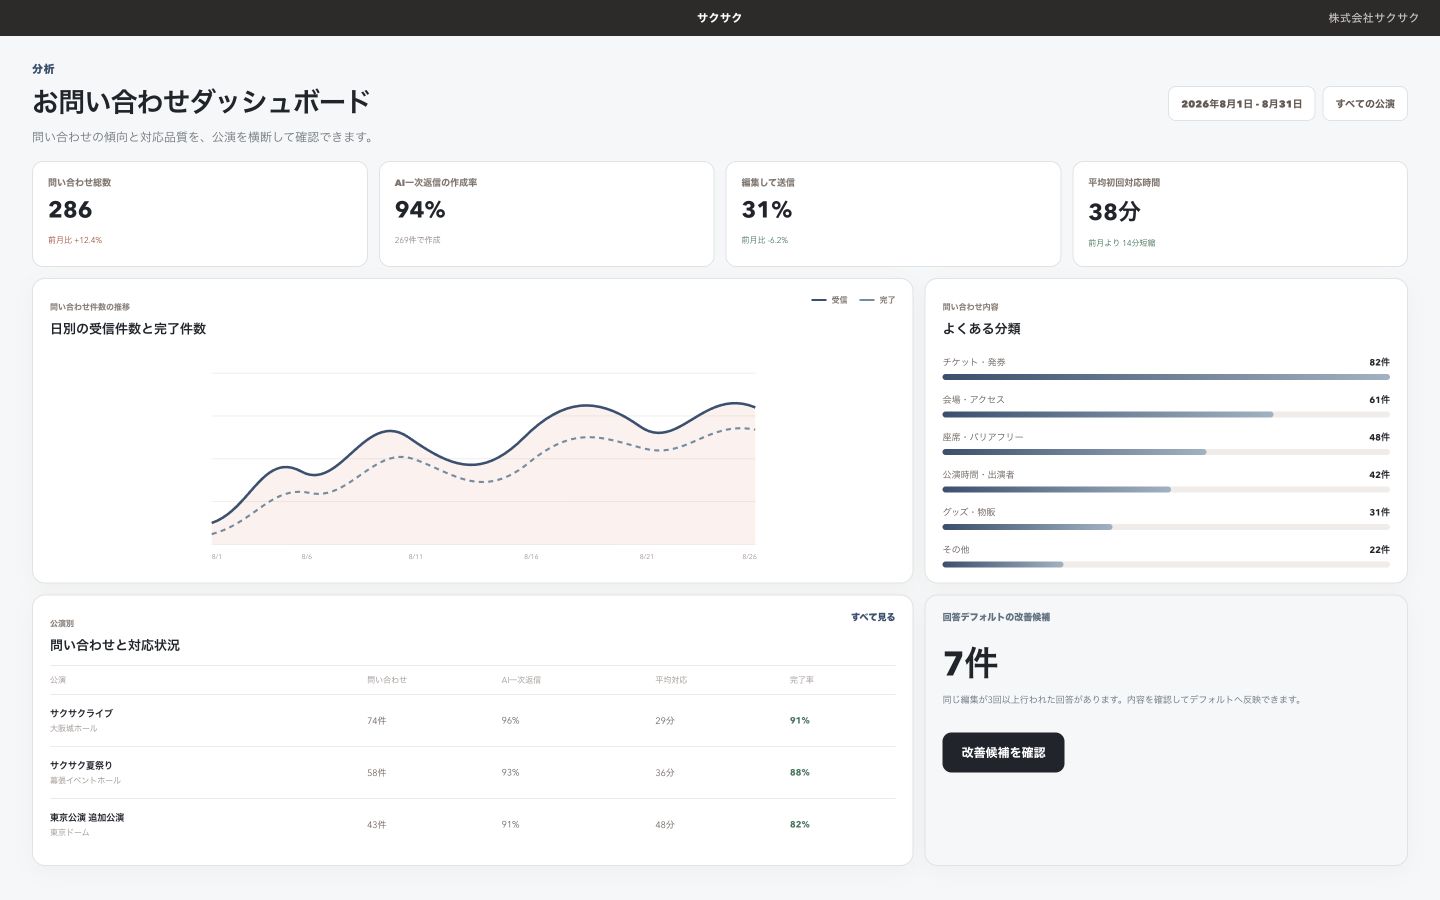This screenshot has width=1440, height=900.
Task: Open the すべて見る link
Action: (873, 618)
